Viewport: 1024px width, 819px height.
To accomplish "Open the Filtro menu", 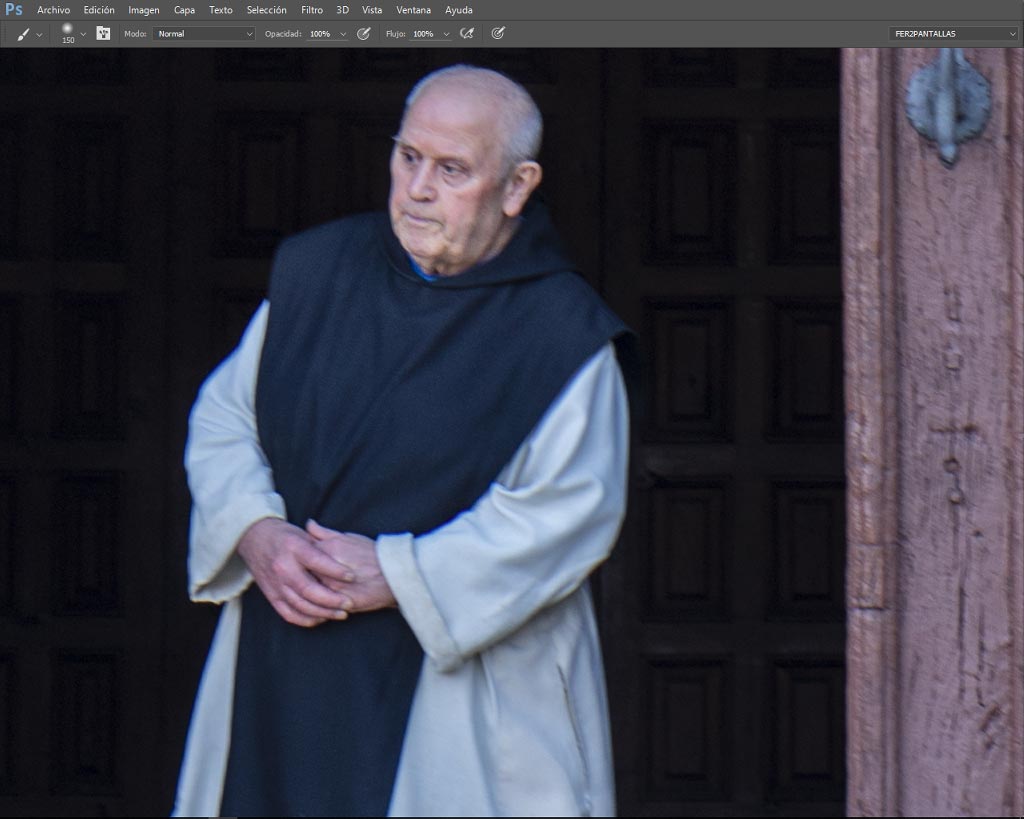I will (312, 10).
